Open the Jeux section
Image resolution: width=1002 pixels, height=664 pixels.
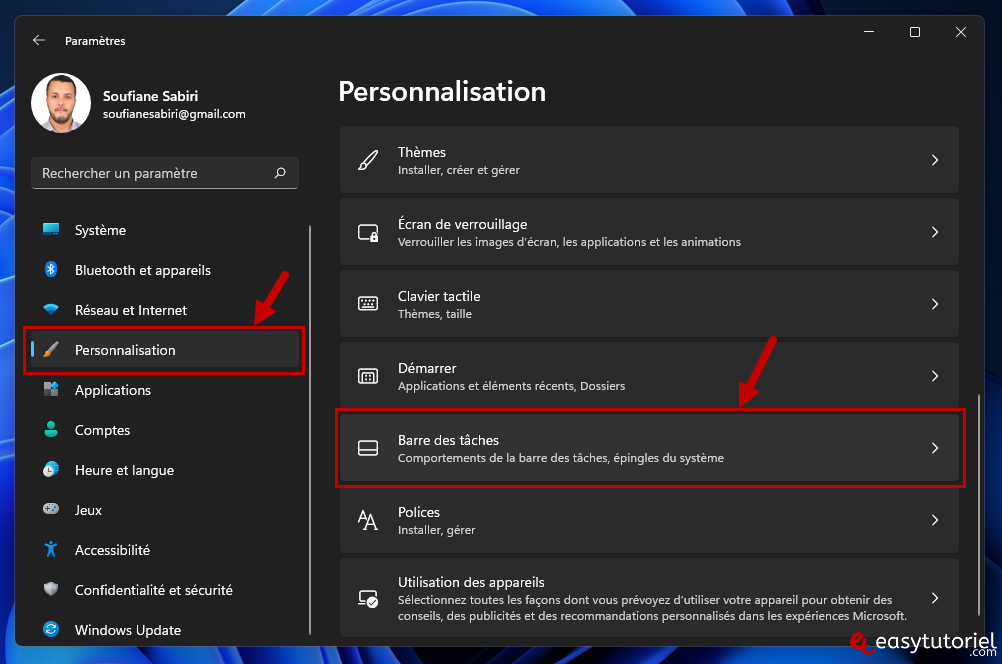tap(165, 510)
